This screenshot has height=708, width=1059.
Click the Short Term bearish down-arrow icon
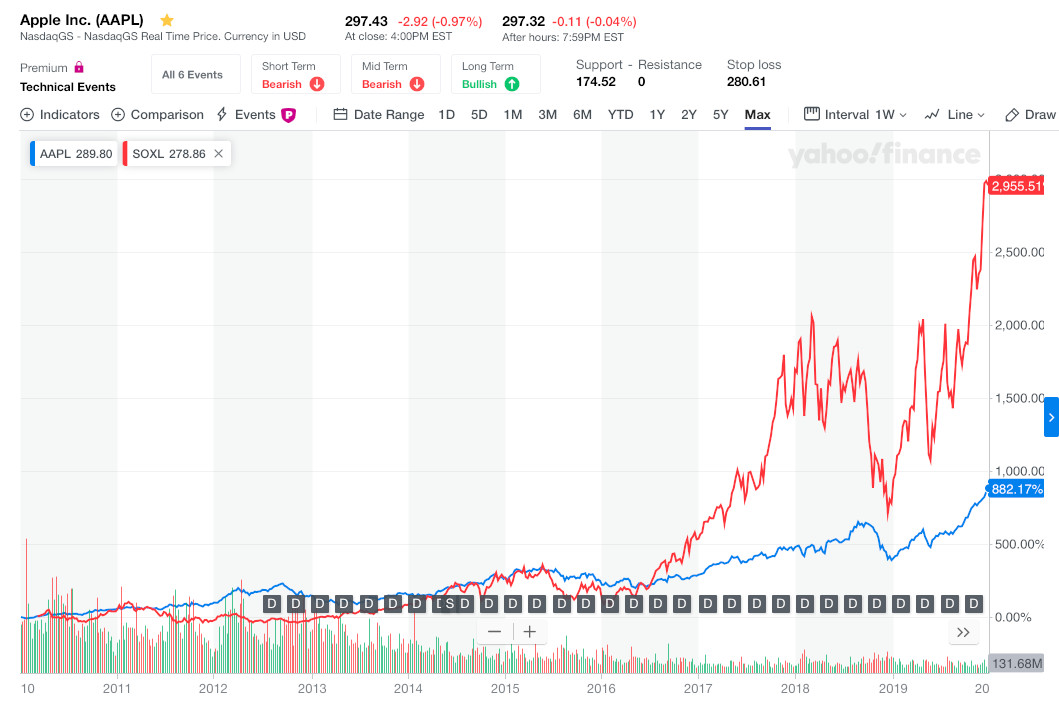pyautogui.click(x=317, y=84)
